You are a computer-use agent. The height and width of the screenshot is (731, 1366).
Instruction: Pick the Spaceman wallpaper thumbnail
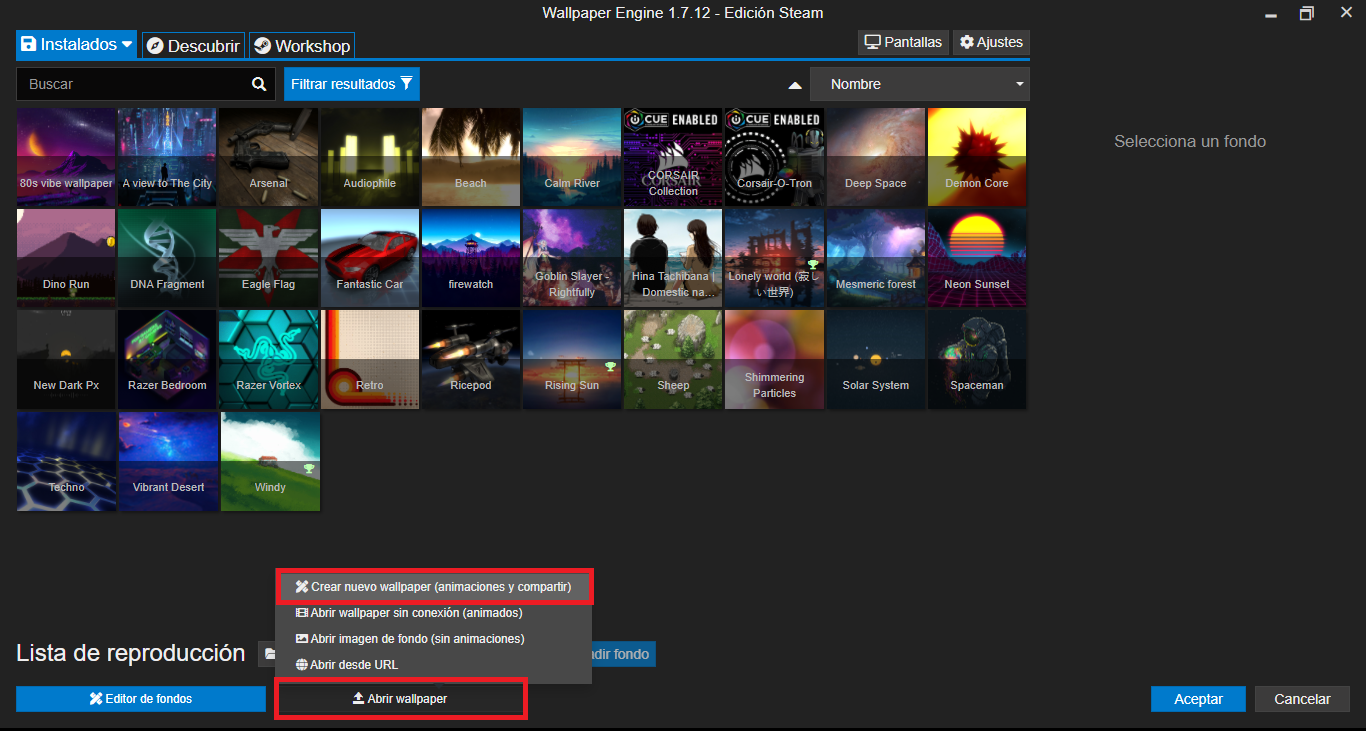[977, 360]
